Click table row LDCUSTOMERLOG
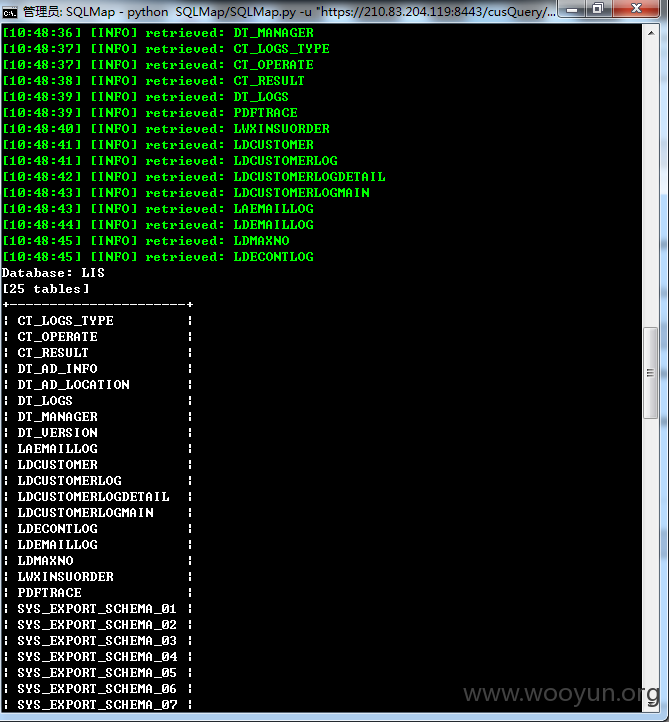 98,481
